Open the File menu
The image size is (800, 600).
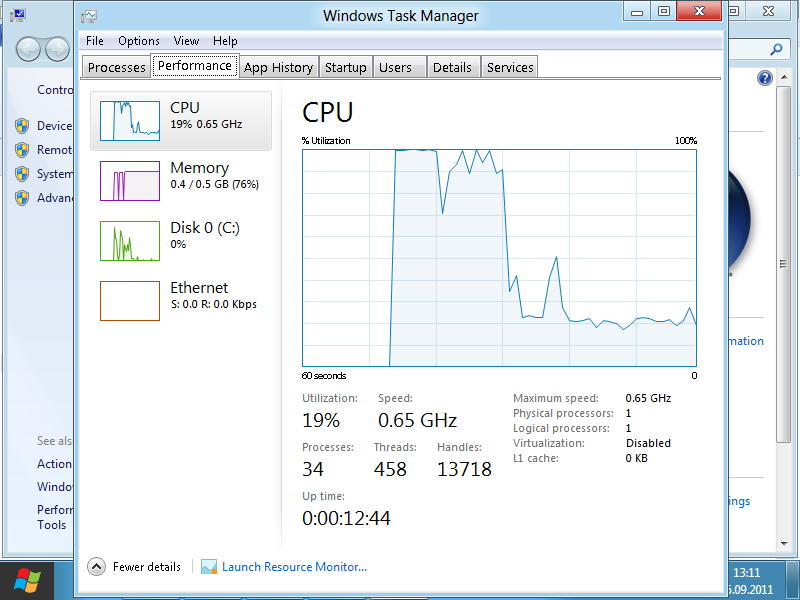tap(95, 41)
